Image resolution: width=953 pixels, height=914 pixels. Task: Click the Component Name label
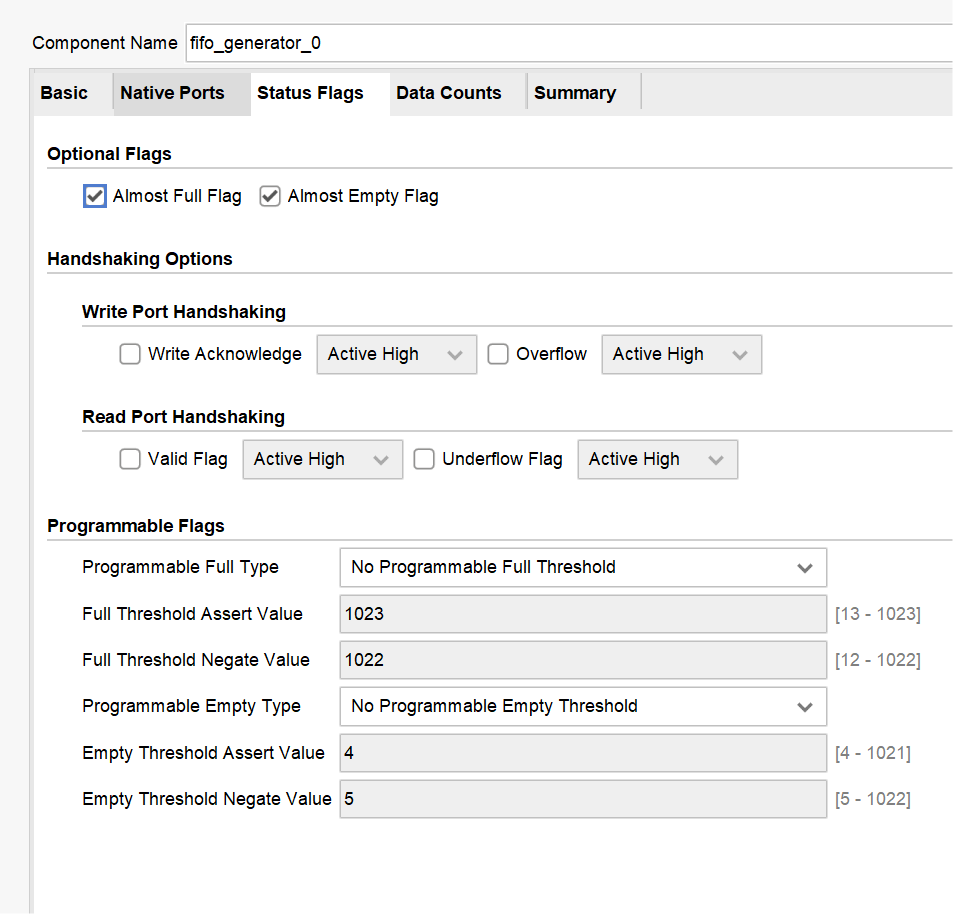pos(105,43)
